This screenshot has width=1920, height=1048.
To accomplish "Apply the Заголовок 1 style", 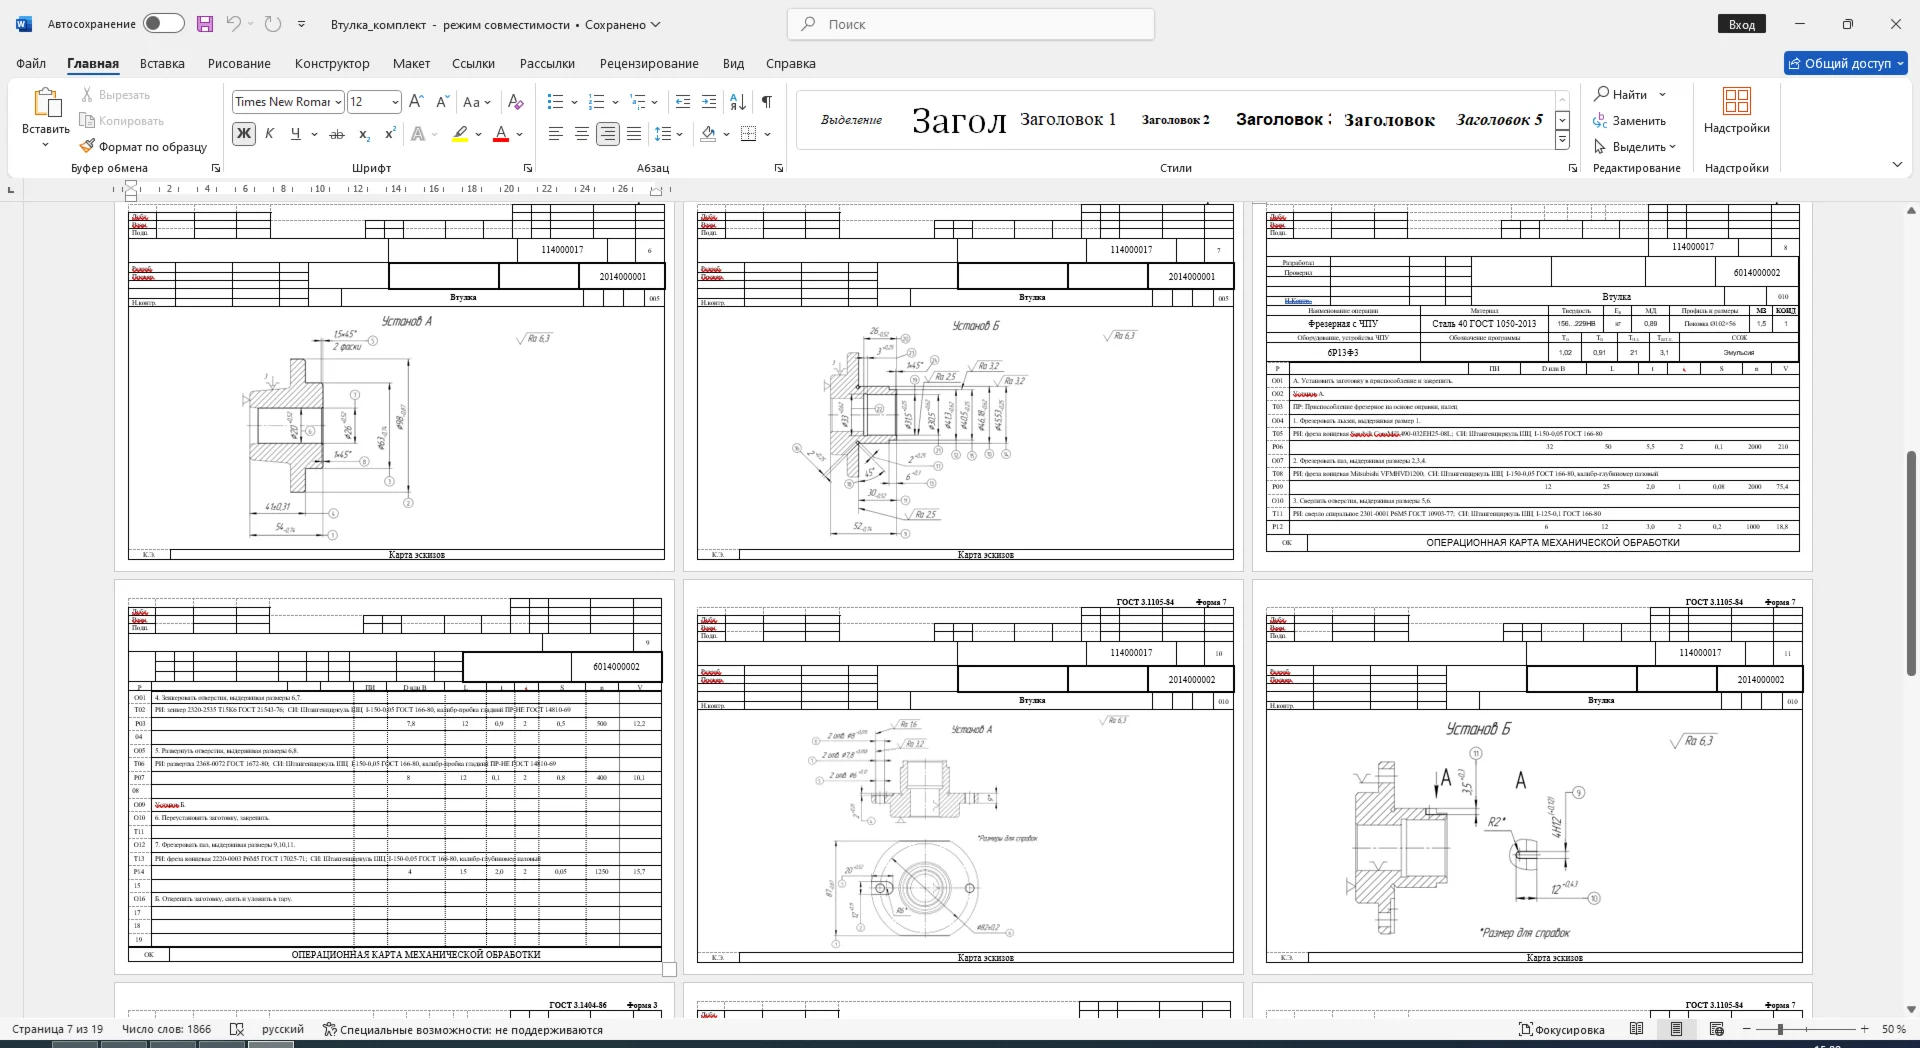I will (x=1068, y=119).
